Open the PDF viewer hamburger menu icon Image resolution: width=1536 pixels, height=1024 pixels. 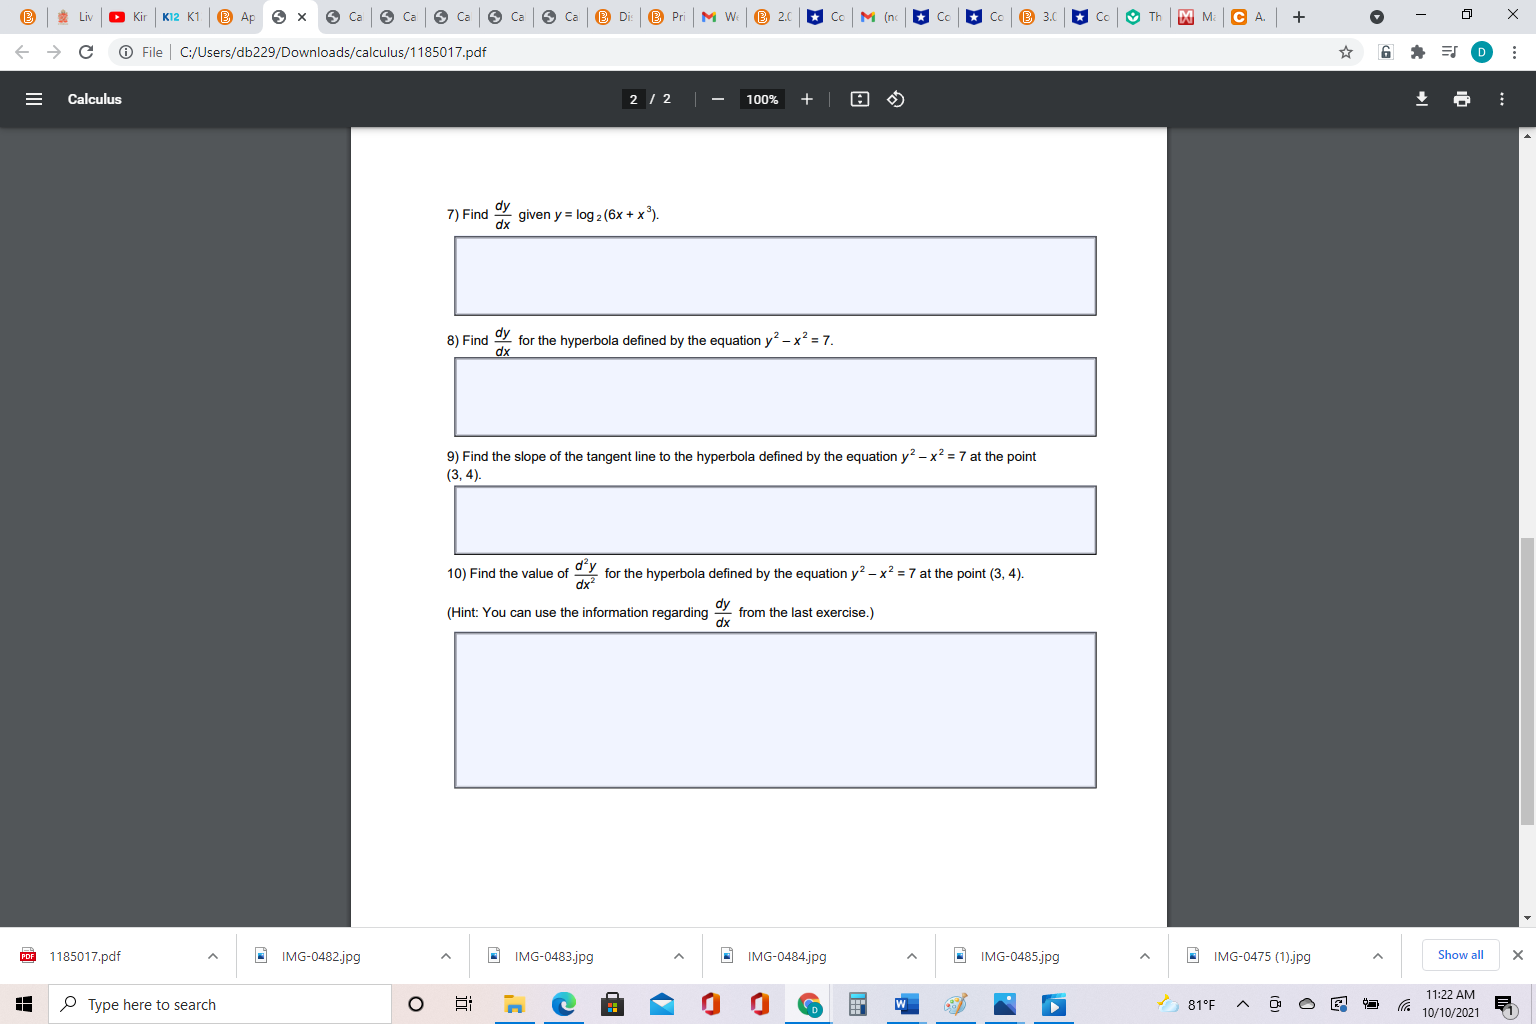[33, 99]
